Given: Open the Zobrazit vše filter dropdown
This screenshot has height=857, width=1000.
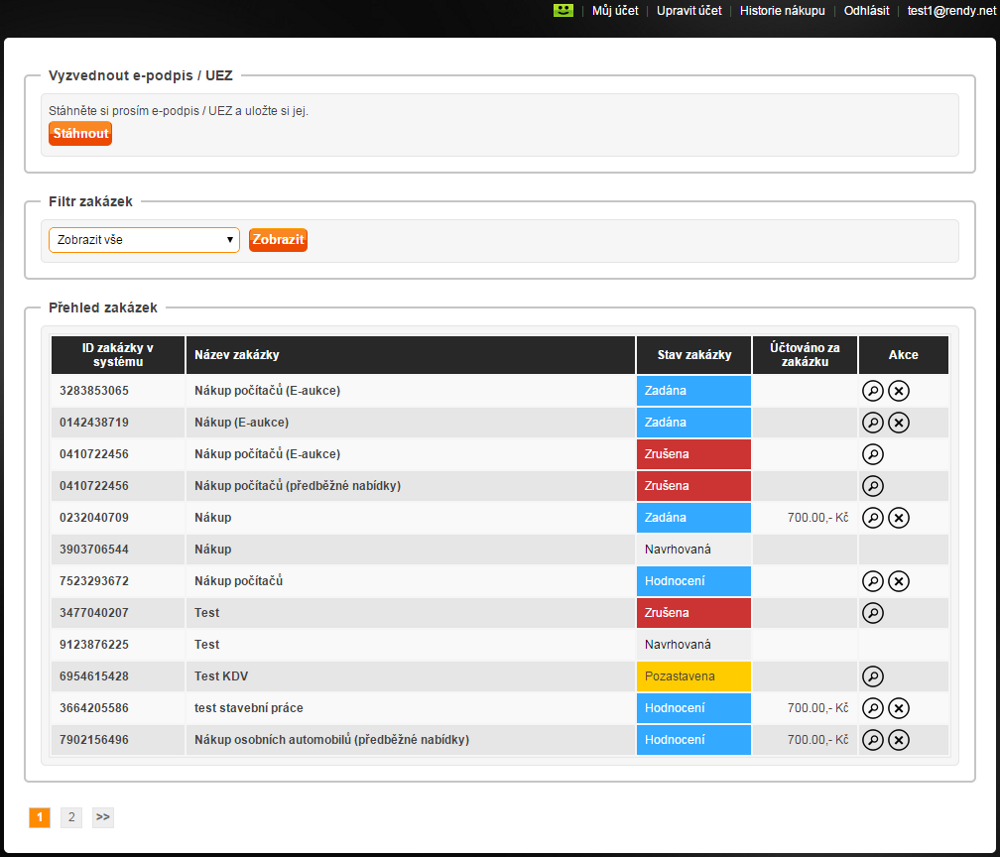Looking at the screenshot, I should pos(144,240).
